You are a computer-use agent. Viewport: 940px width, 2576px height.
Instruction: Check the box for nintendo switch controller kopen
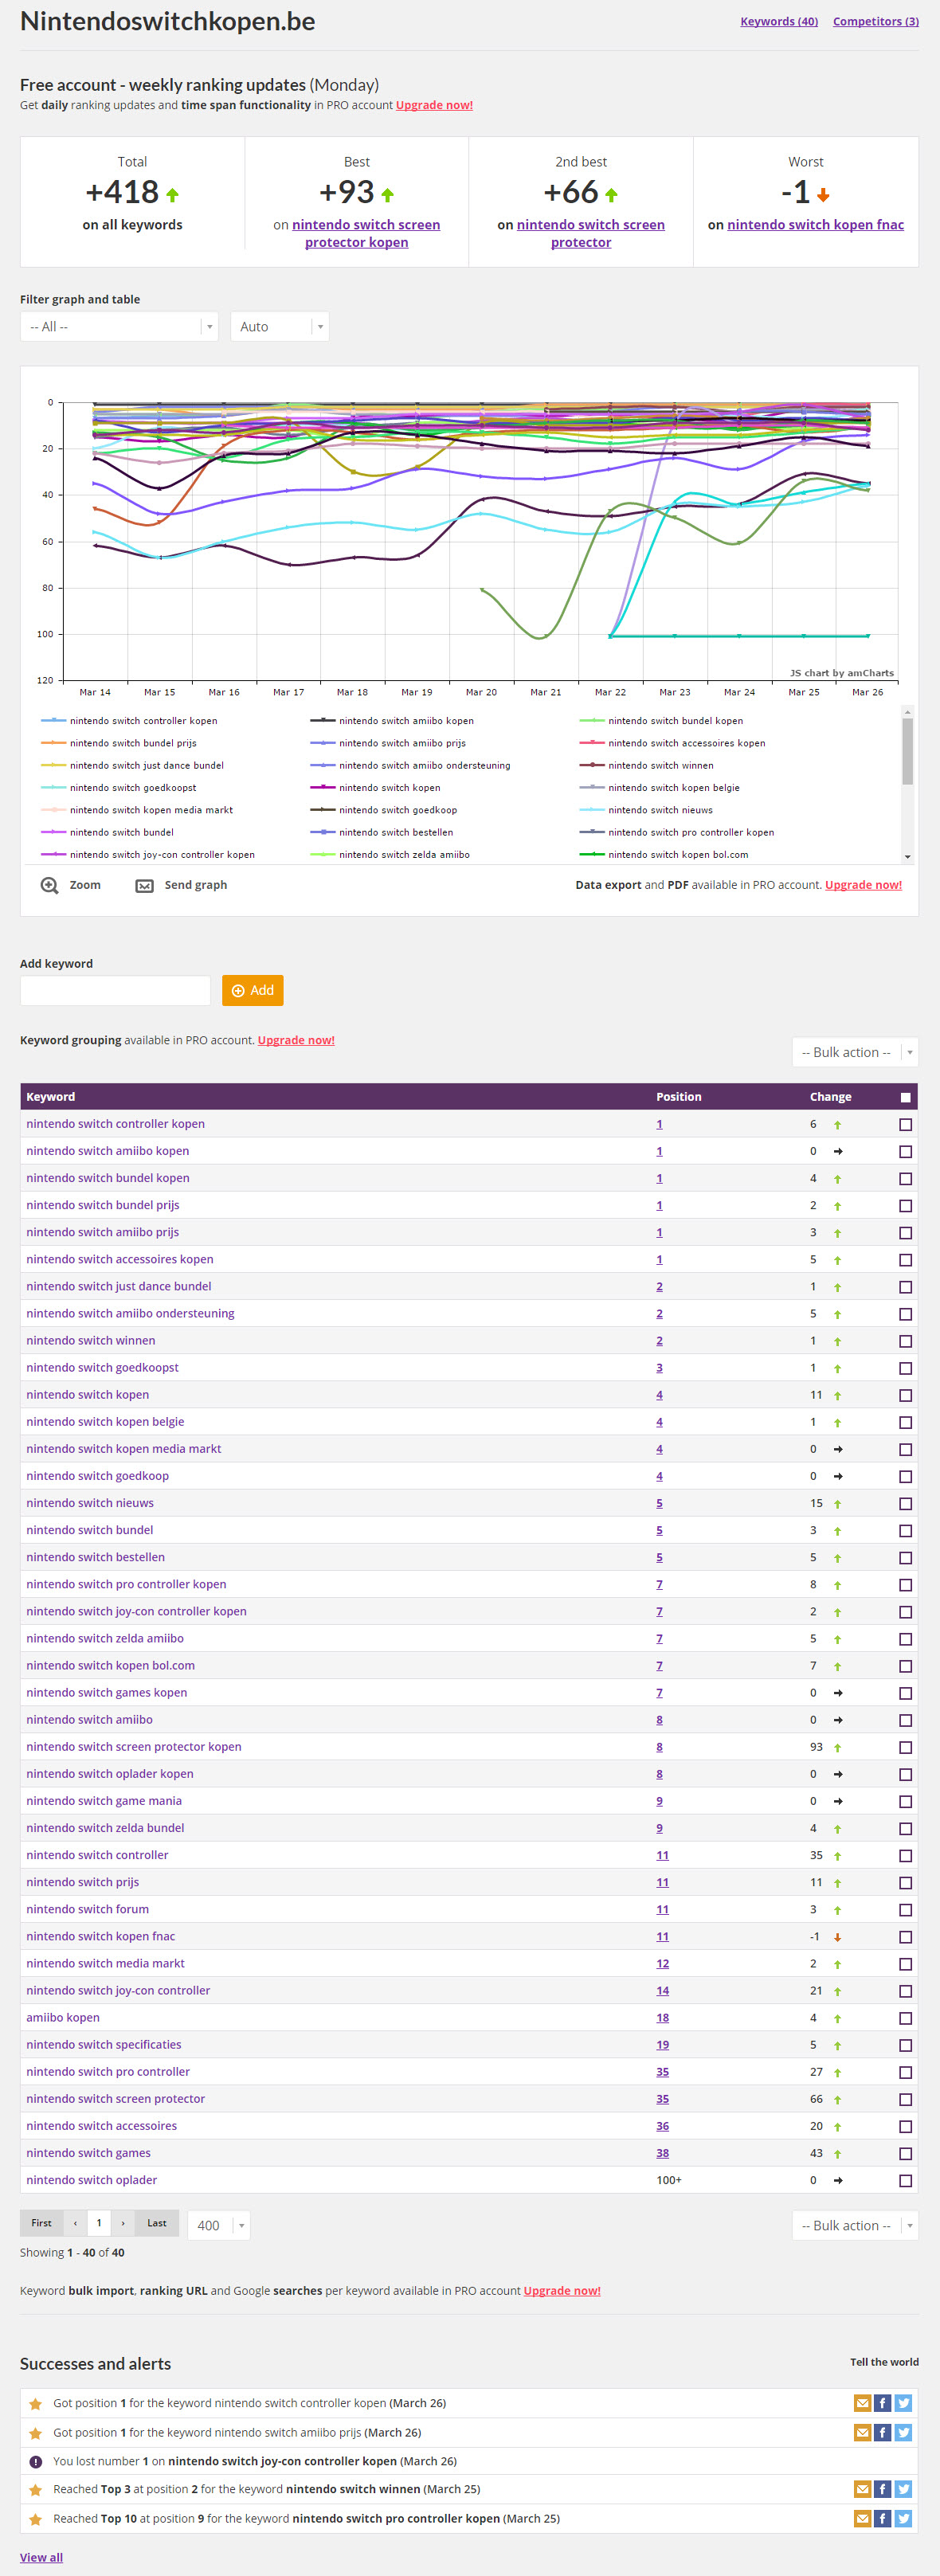906,1124
